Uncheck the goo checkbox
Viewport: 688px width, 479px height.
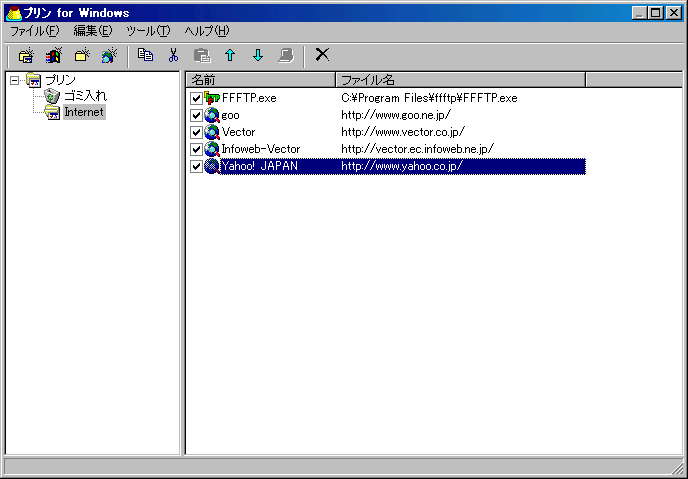(196, 115)
